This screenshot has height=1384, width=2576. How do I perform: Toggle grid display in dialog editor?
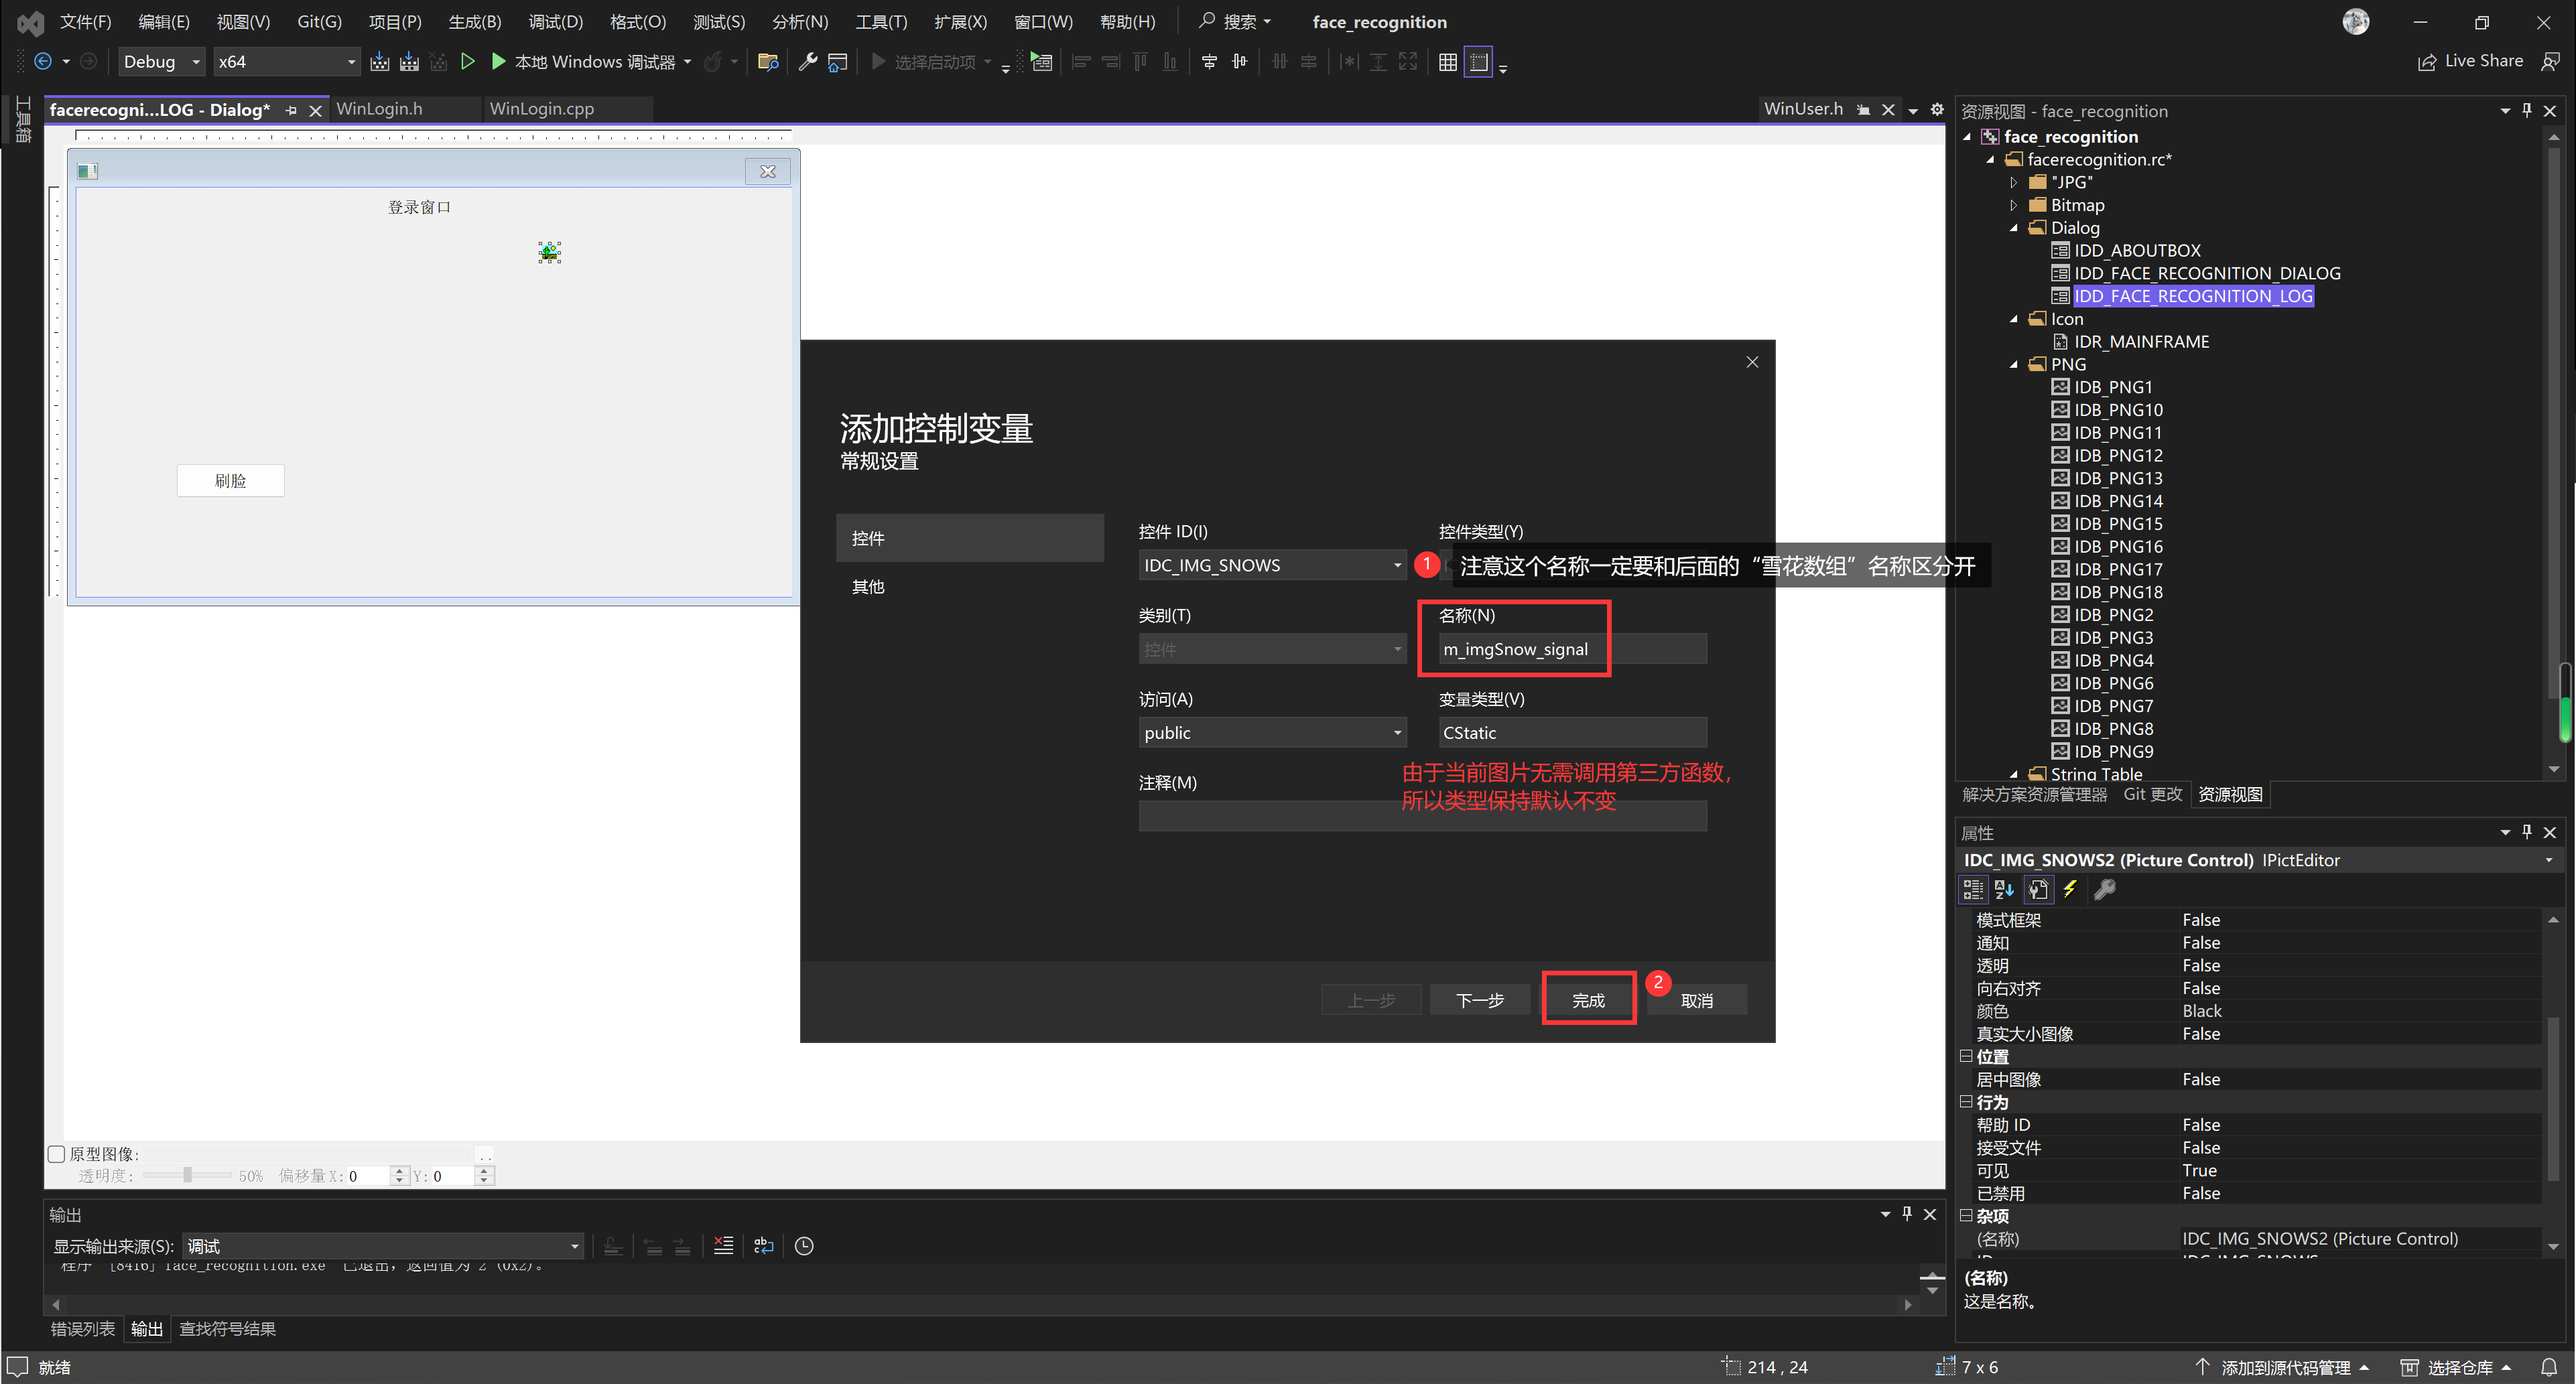1447,62
